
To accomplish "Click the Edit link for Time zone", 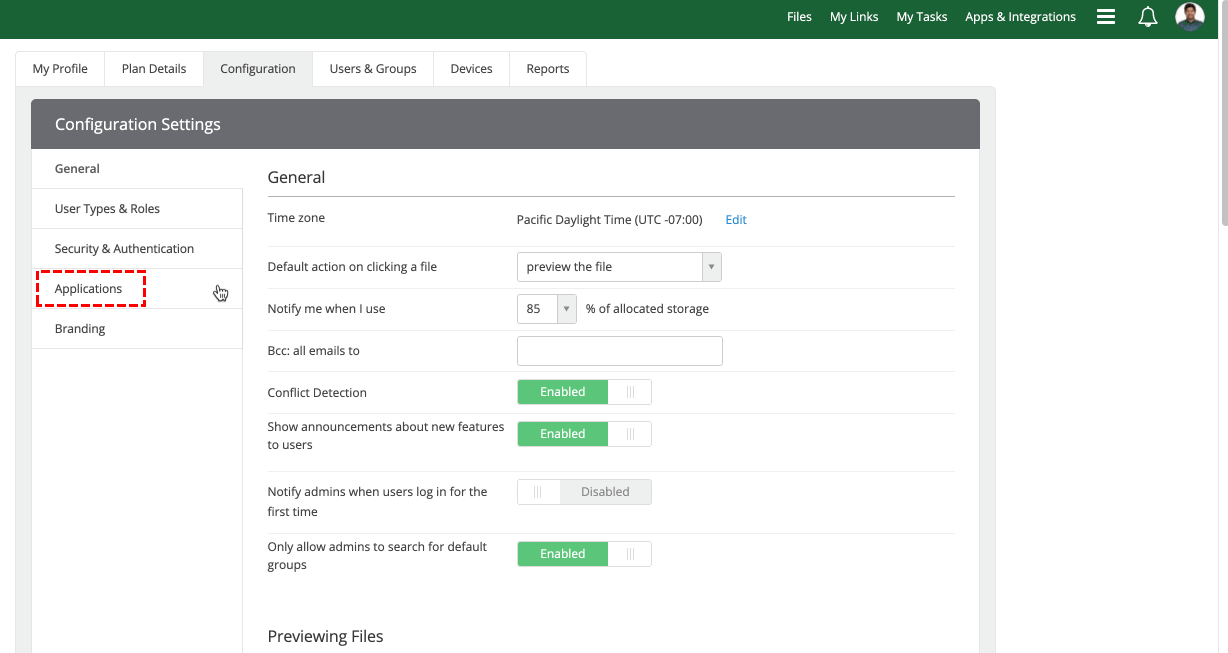I will (736, 220).
